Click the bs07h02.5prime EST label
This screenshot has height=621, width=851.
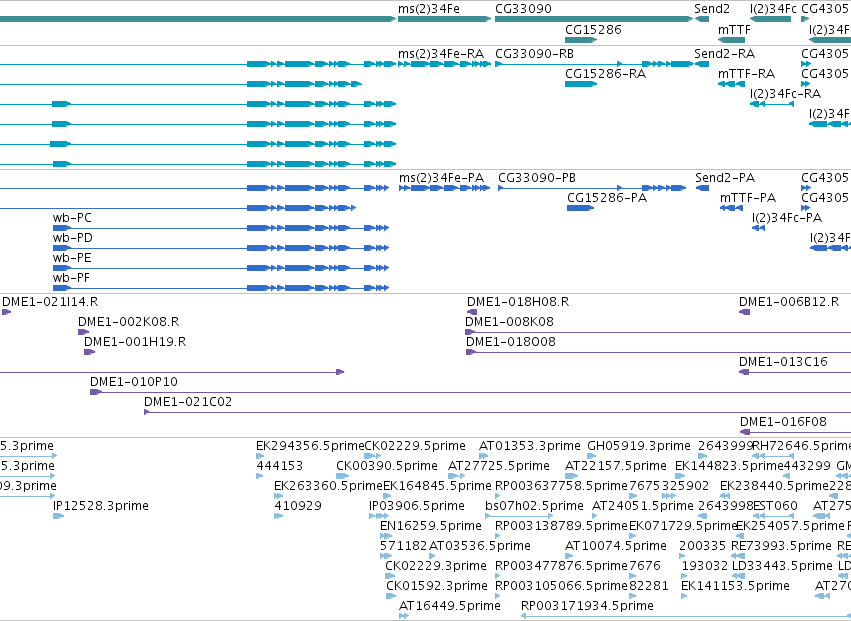pyautogui.click(x=534, y=506)
